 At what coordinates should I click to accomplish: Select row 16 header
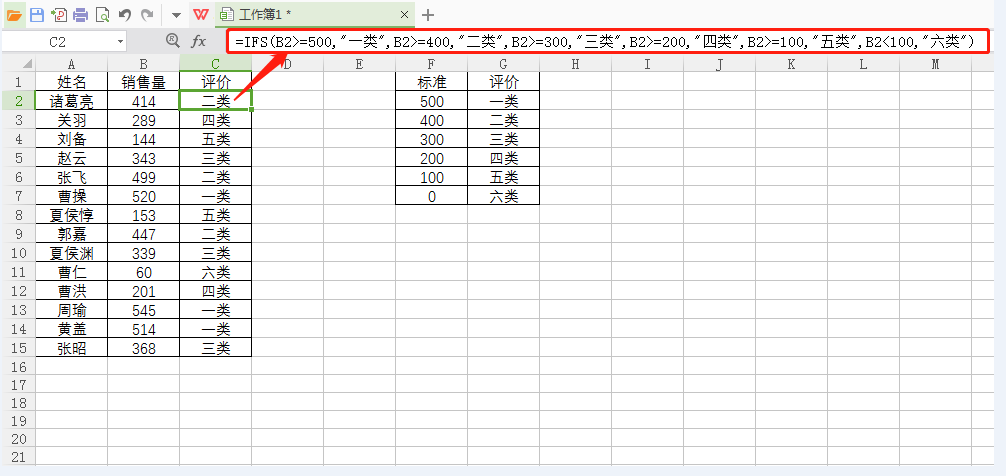(x=18, y=366)
